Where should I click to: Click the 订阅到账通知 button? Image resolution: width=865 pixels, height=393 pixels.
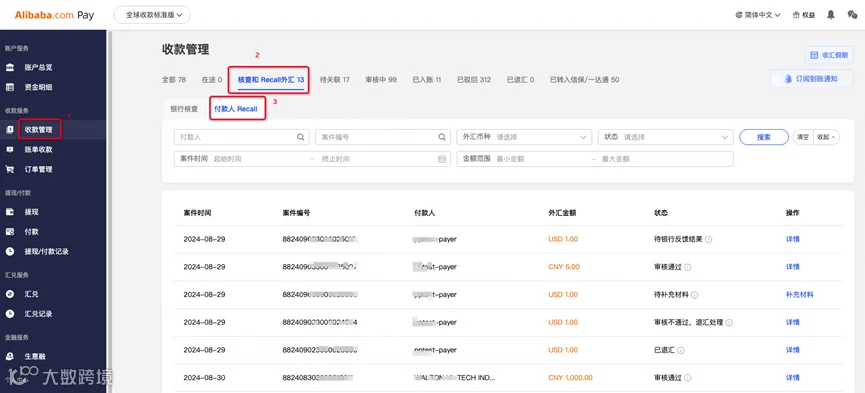(811, 79)
